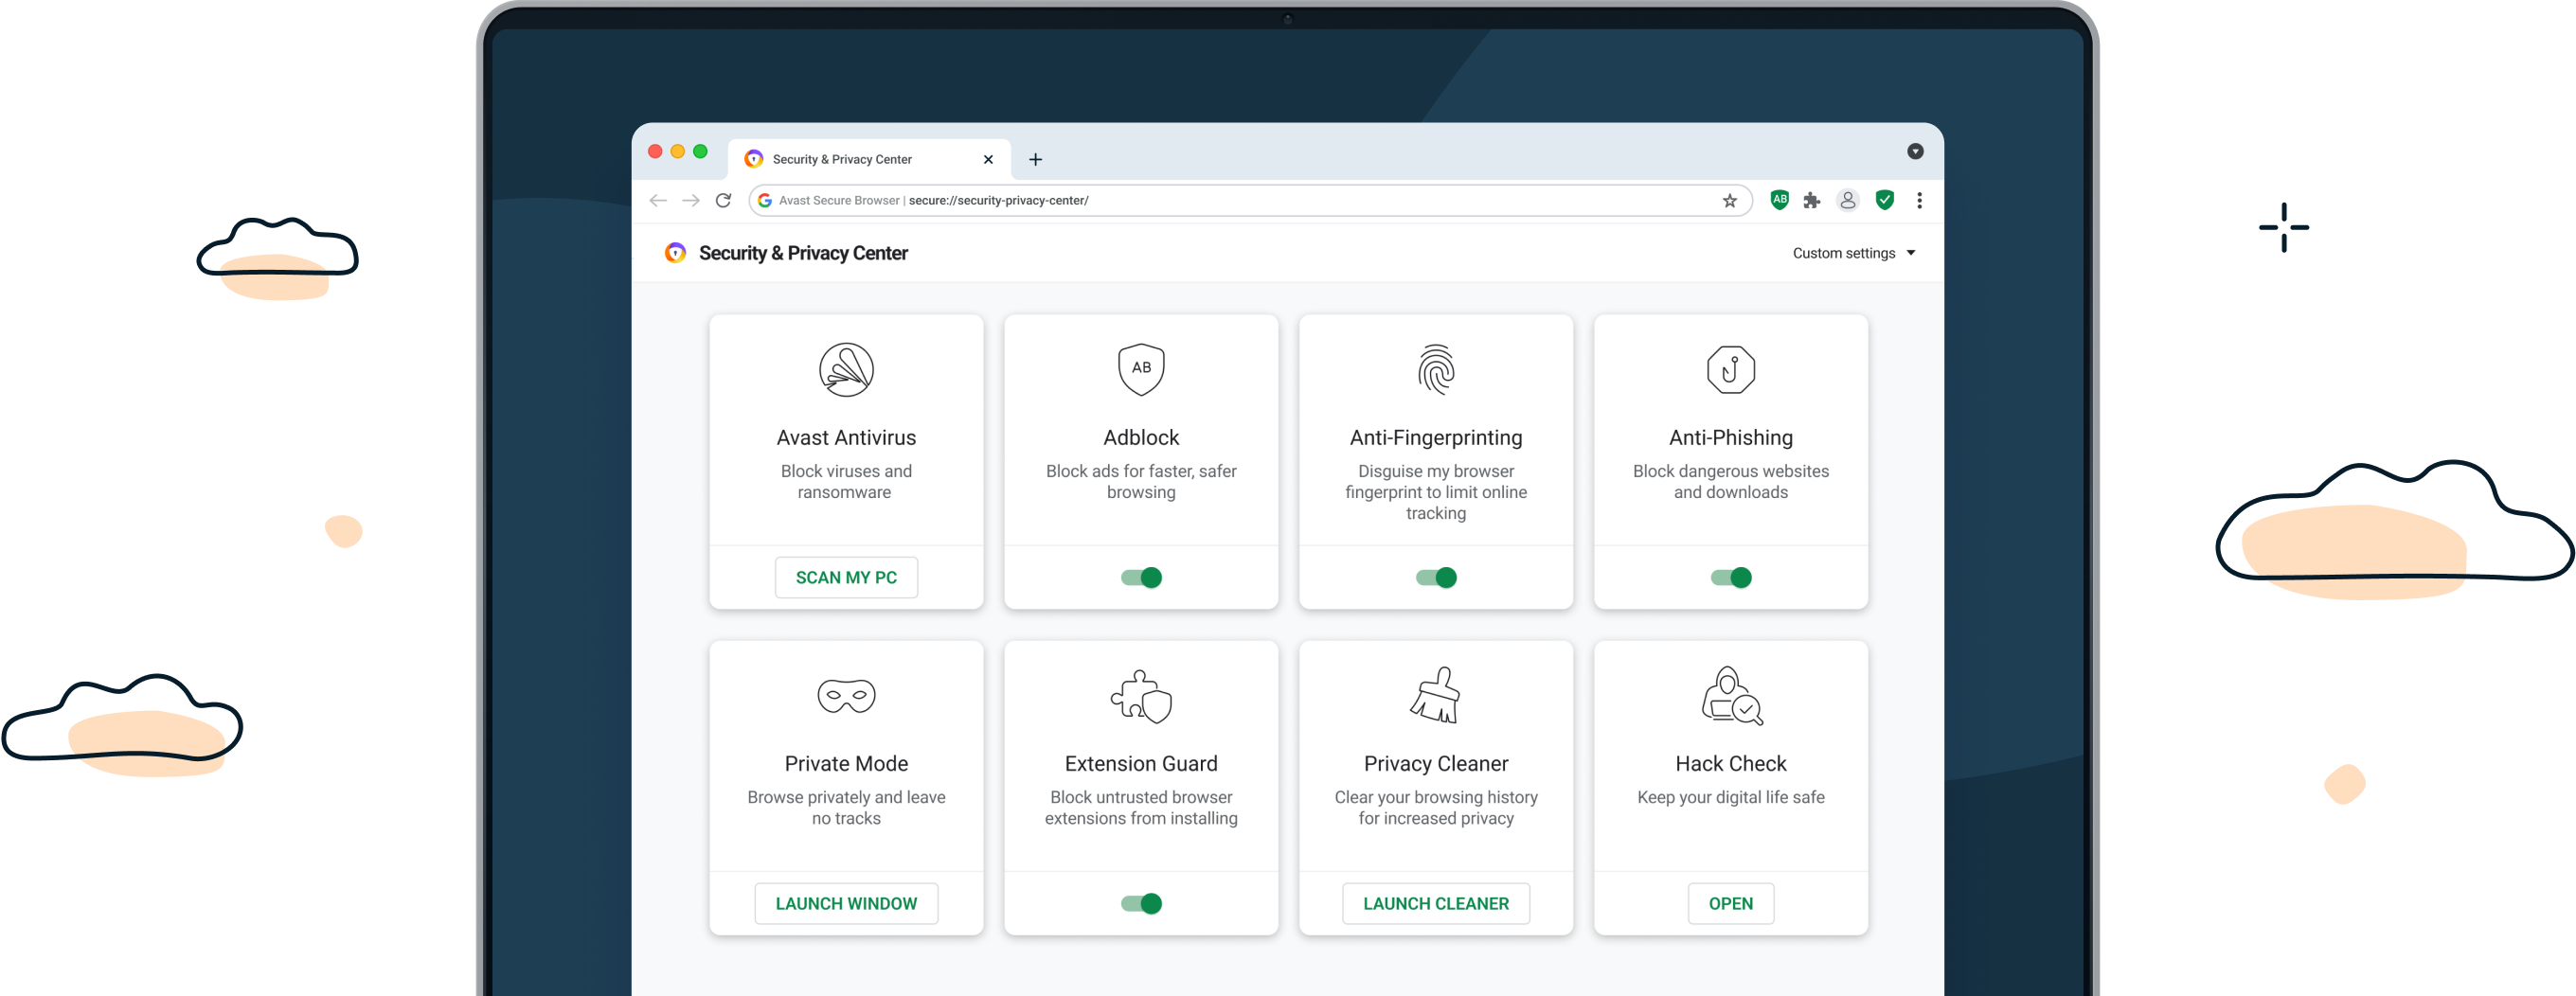Open the Avast Antivirus panel icon
The image size is (2576, 996).
[x=846, y=368]
